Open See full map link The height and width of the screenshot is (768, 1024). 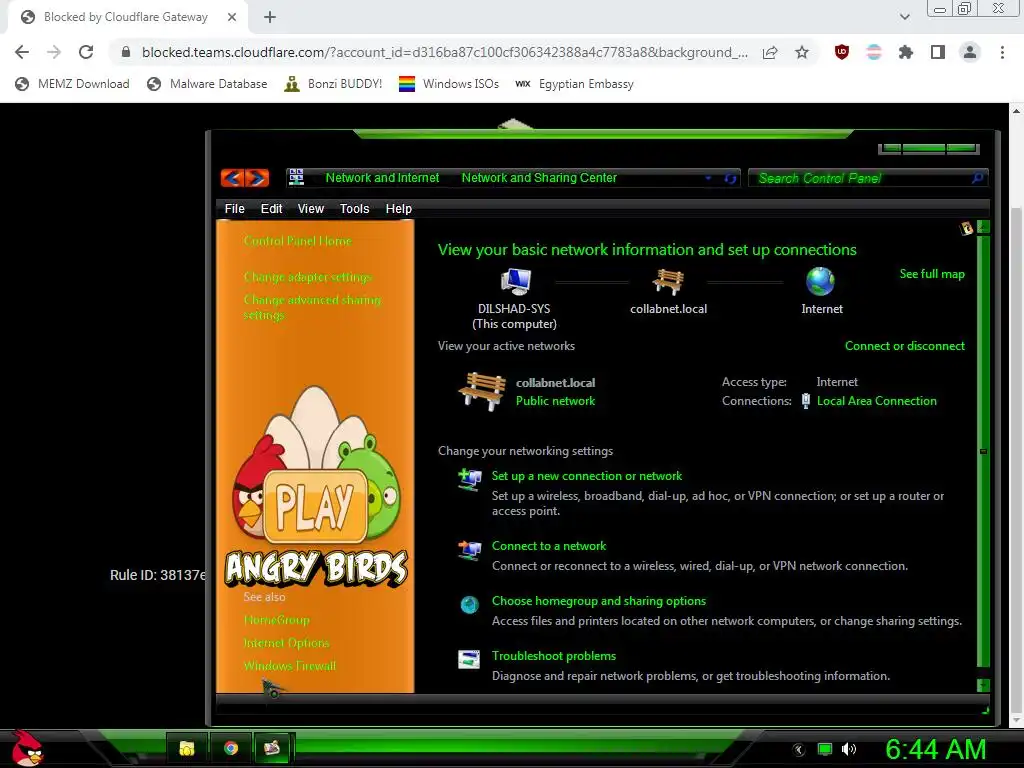coord(932,274)
